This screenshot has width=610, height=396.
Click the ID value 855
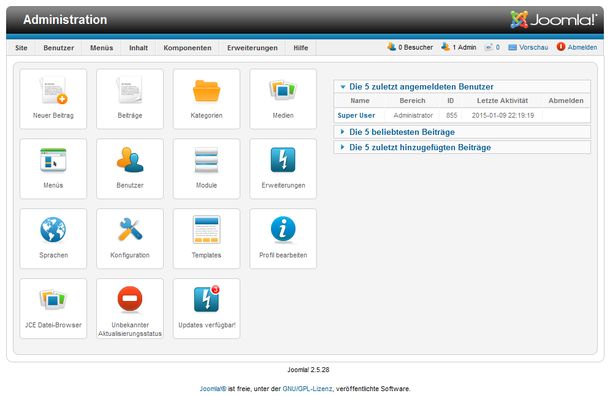451,116
